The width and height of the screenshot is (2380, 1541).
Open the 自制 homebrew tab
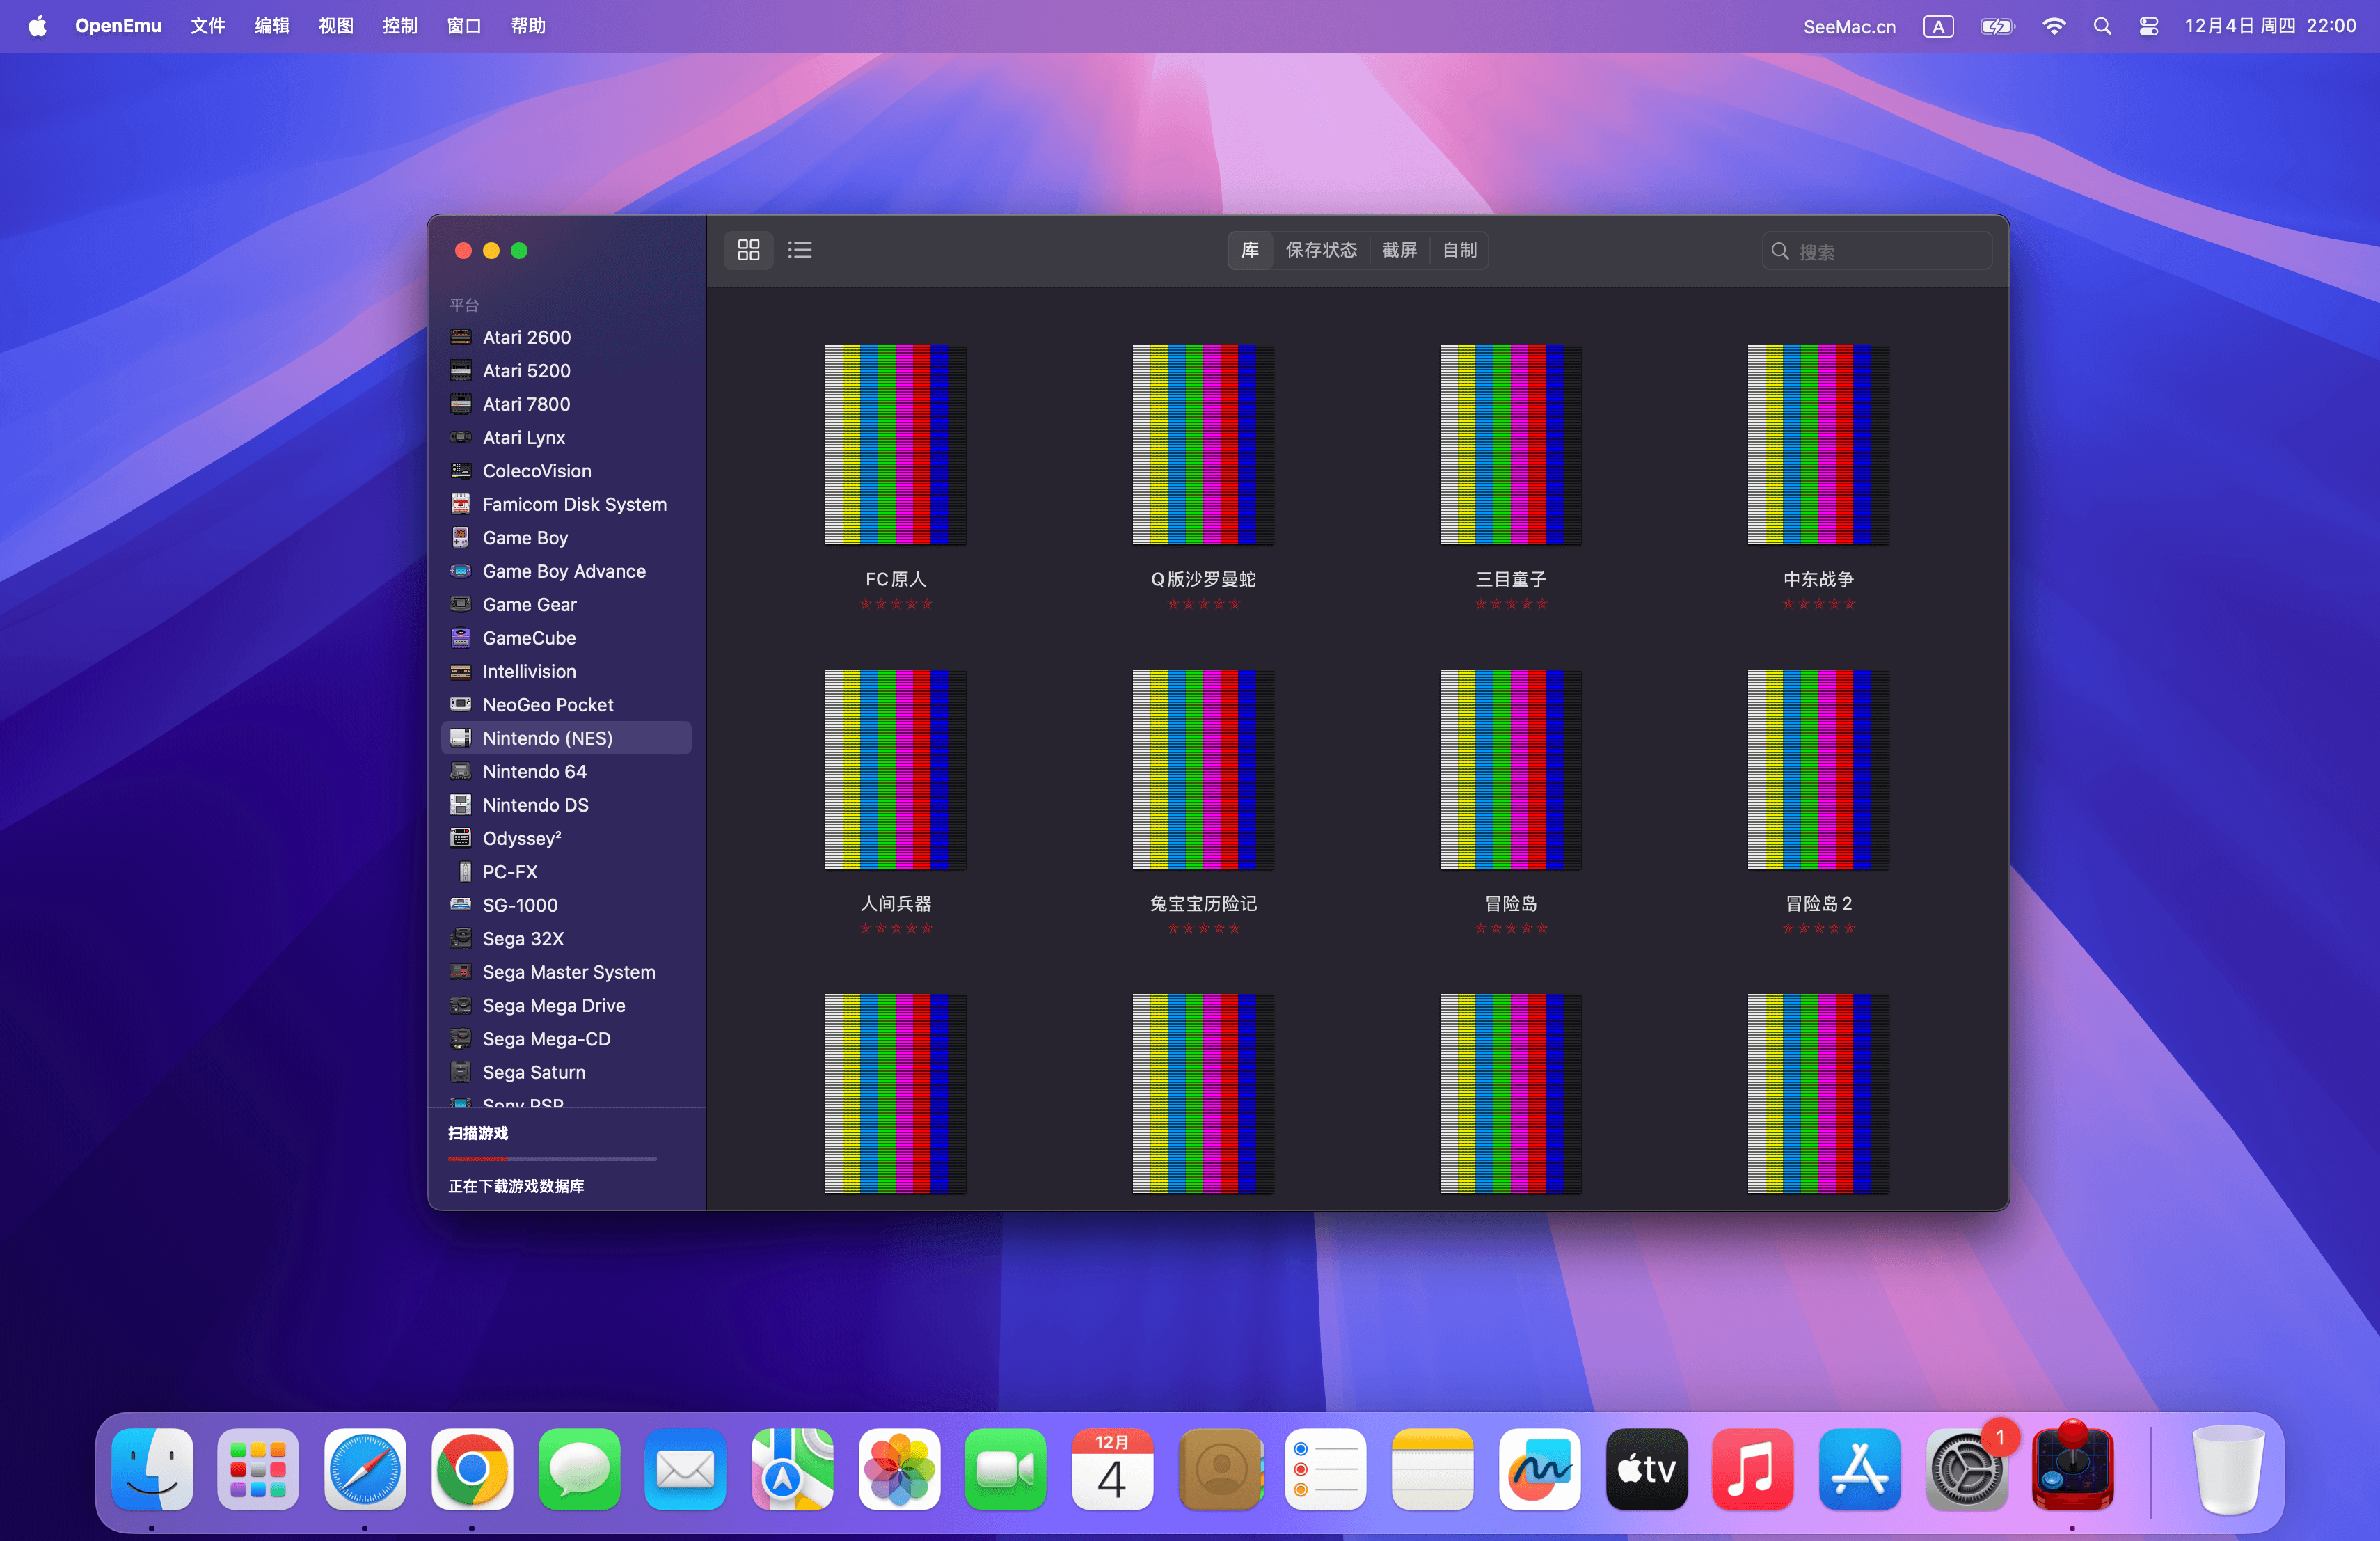1459,250
